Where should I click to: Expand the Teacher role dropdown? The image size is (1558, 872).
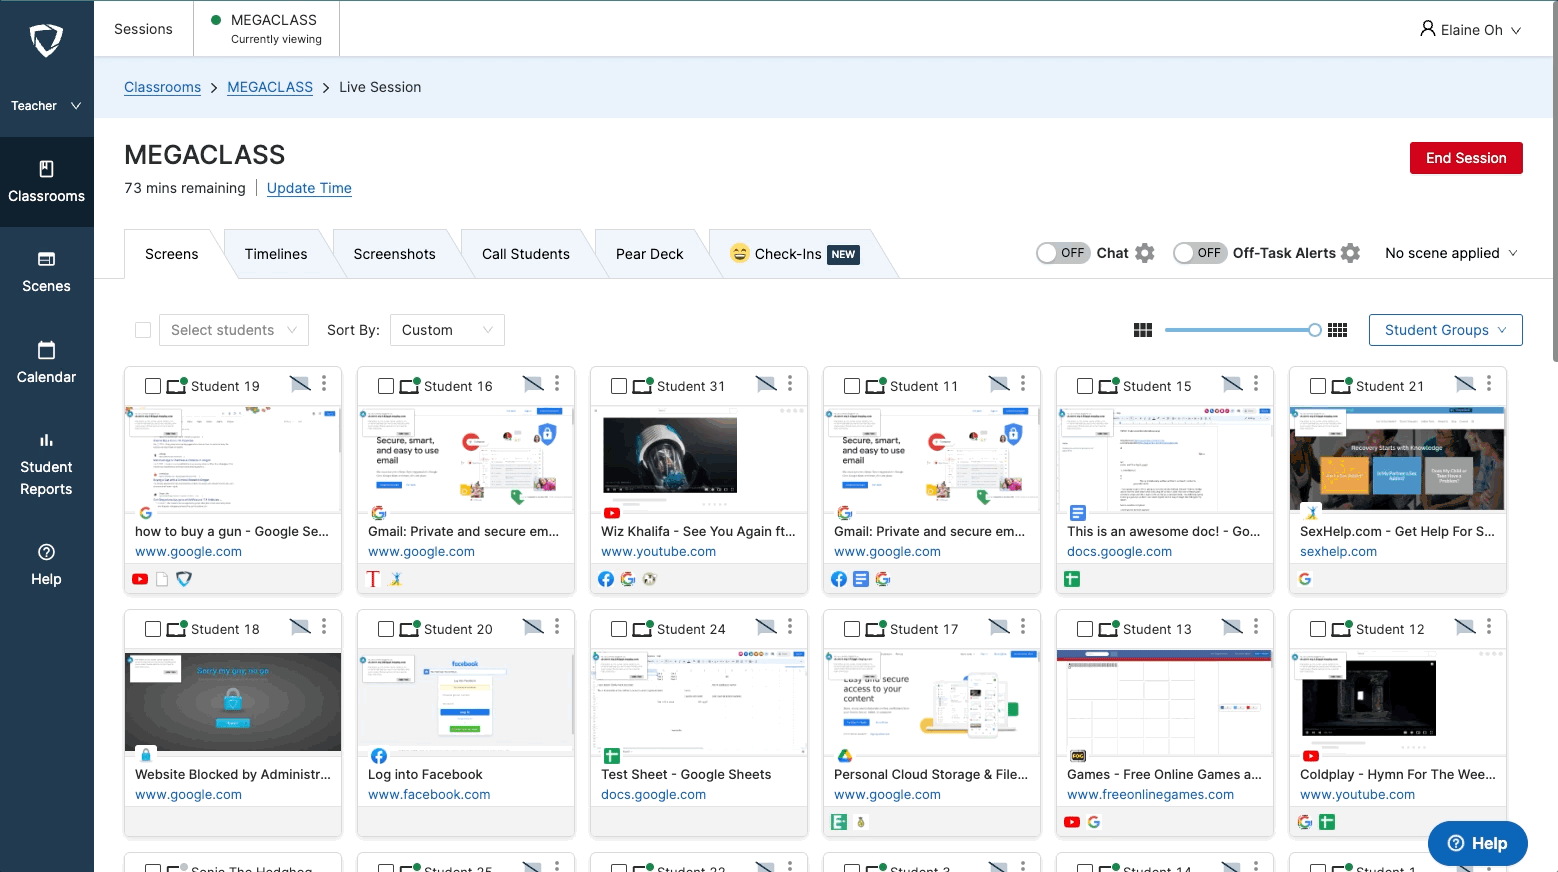pos(46,105)
